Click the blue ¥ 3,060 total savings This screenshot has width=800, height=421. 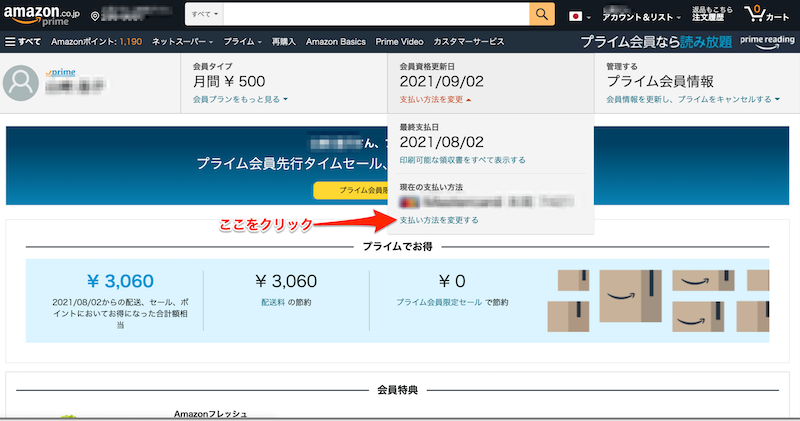tap(120, 281)
